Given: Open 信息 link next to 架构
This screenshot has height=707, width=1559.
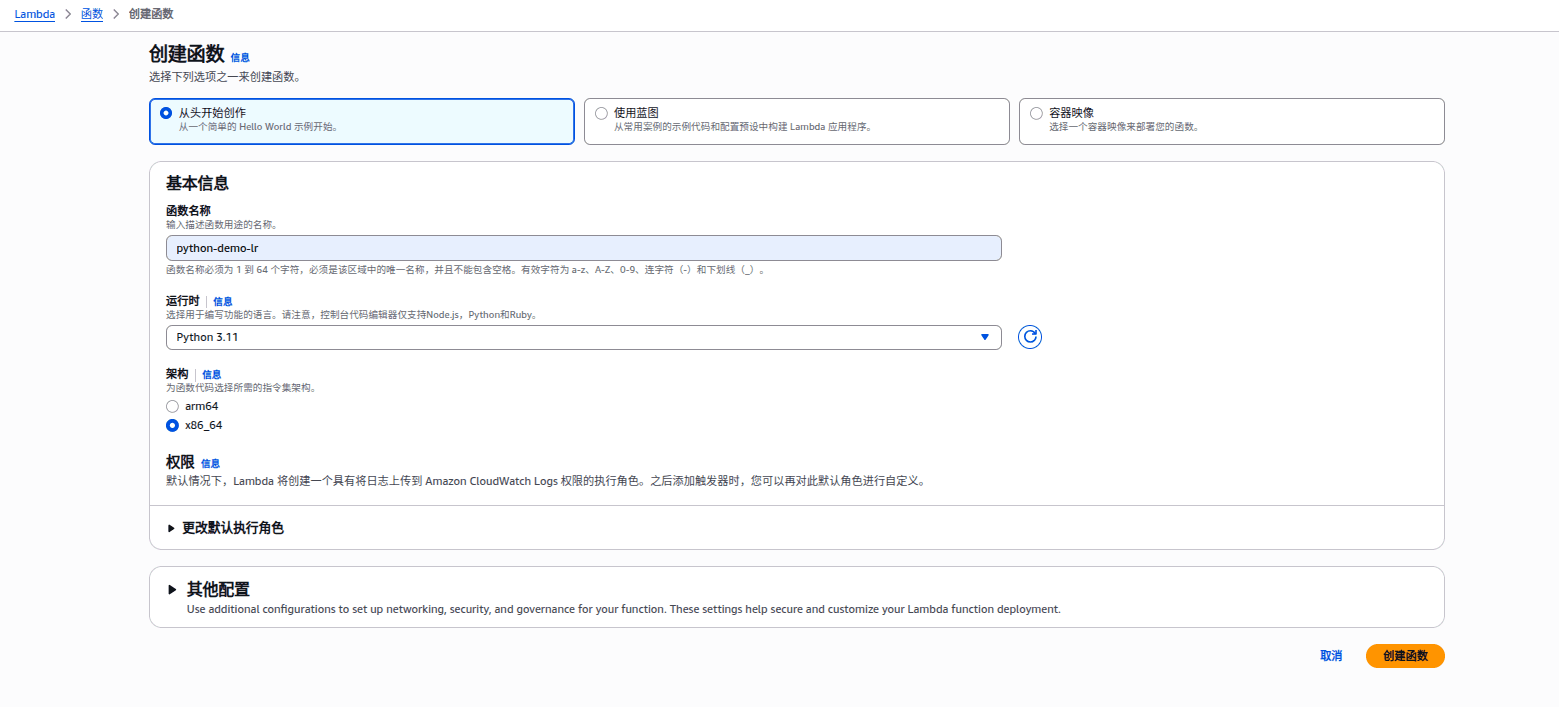Looking at the screenshot, I should coord(211,374).
